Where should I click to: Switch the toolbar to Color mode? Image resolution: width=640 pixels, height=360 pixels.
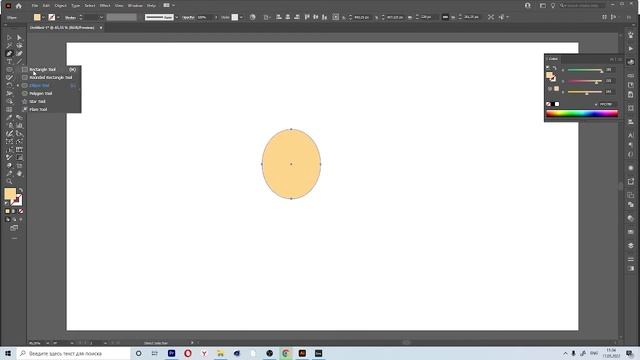[x=7, y=211]
